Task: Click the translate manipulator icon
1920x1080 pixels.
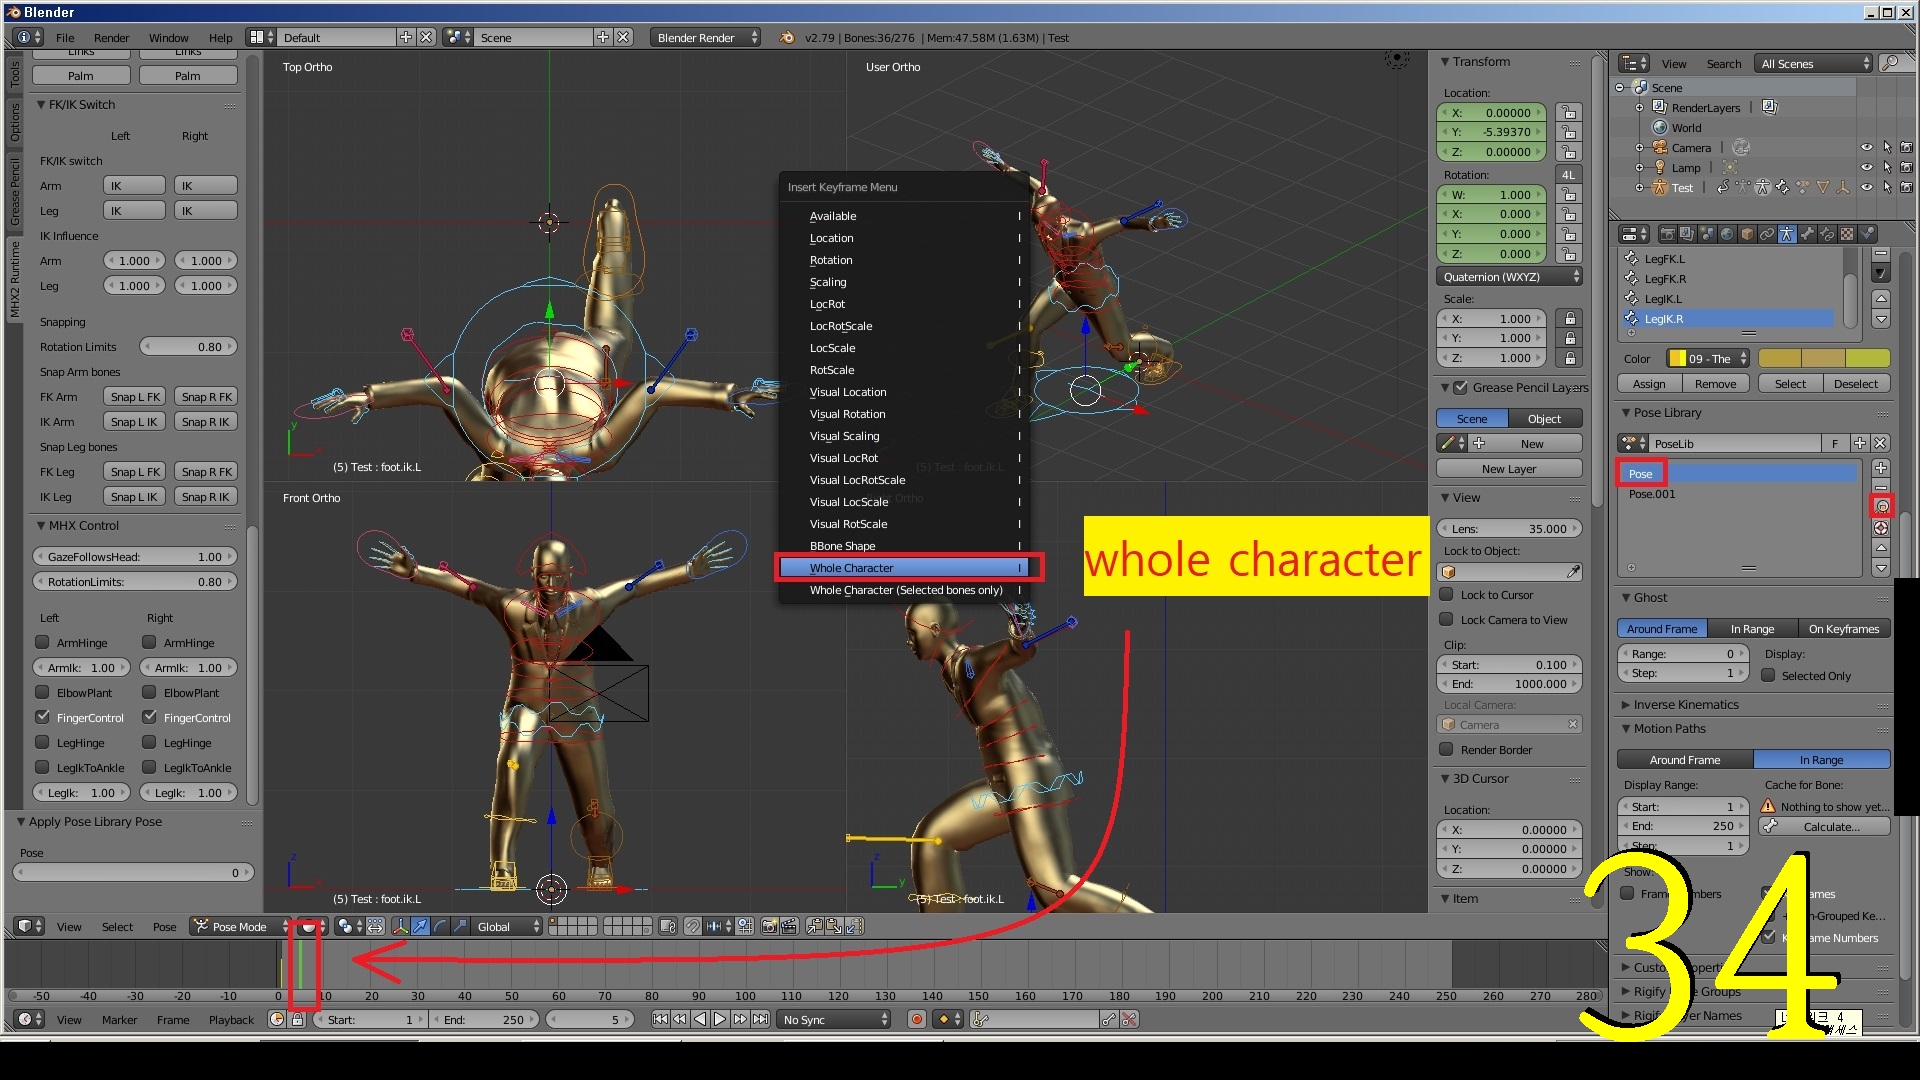Action: [x=420, y=927]
